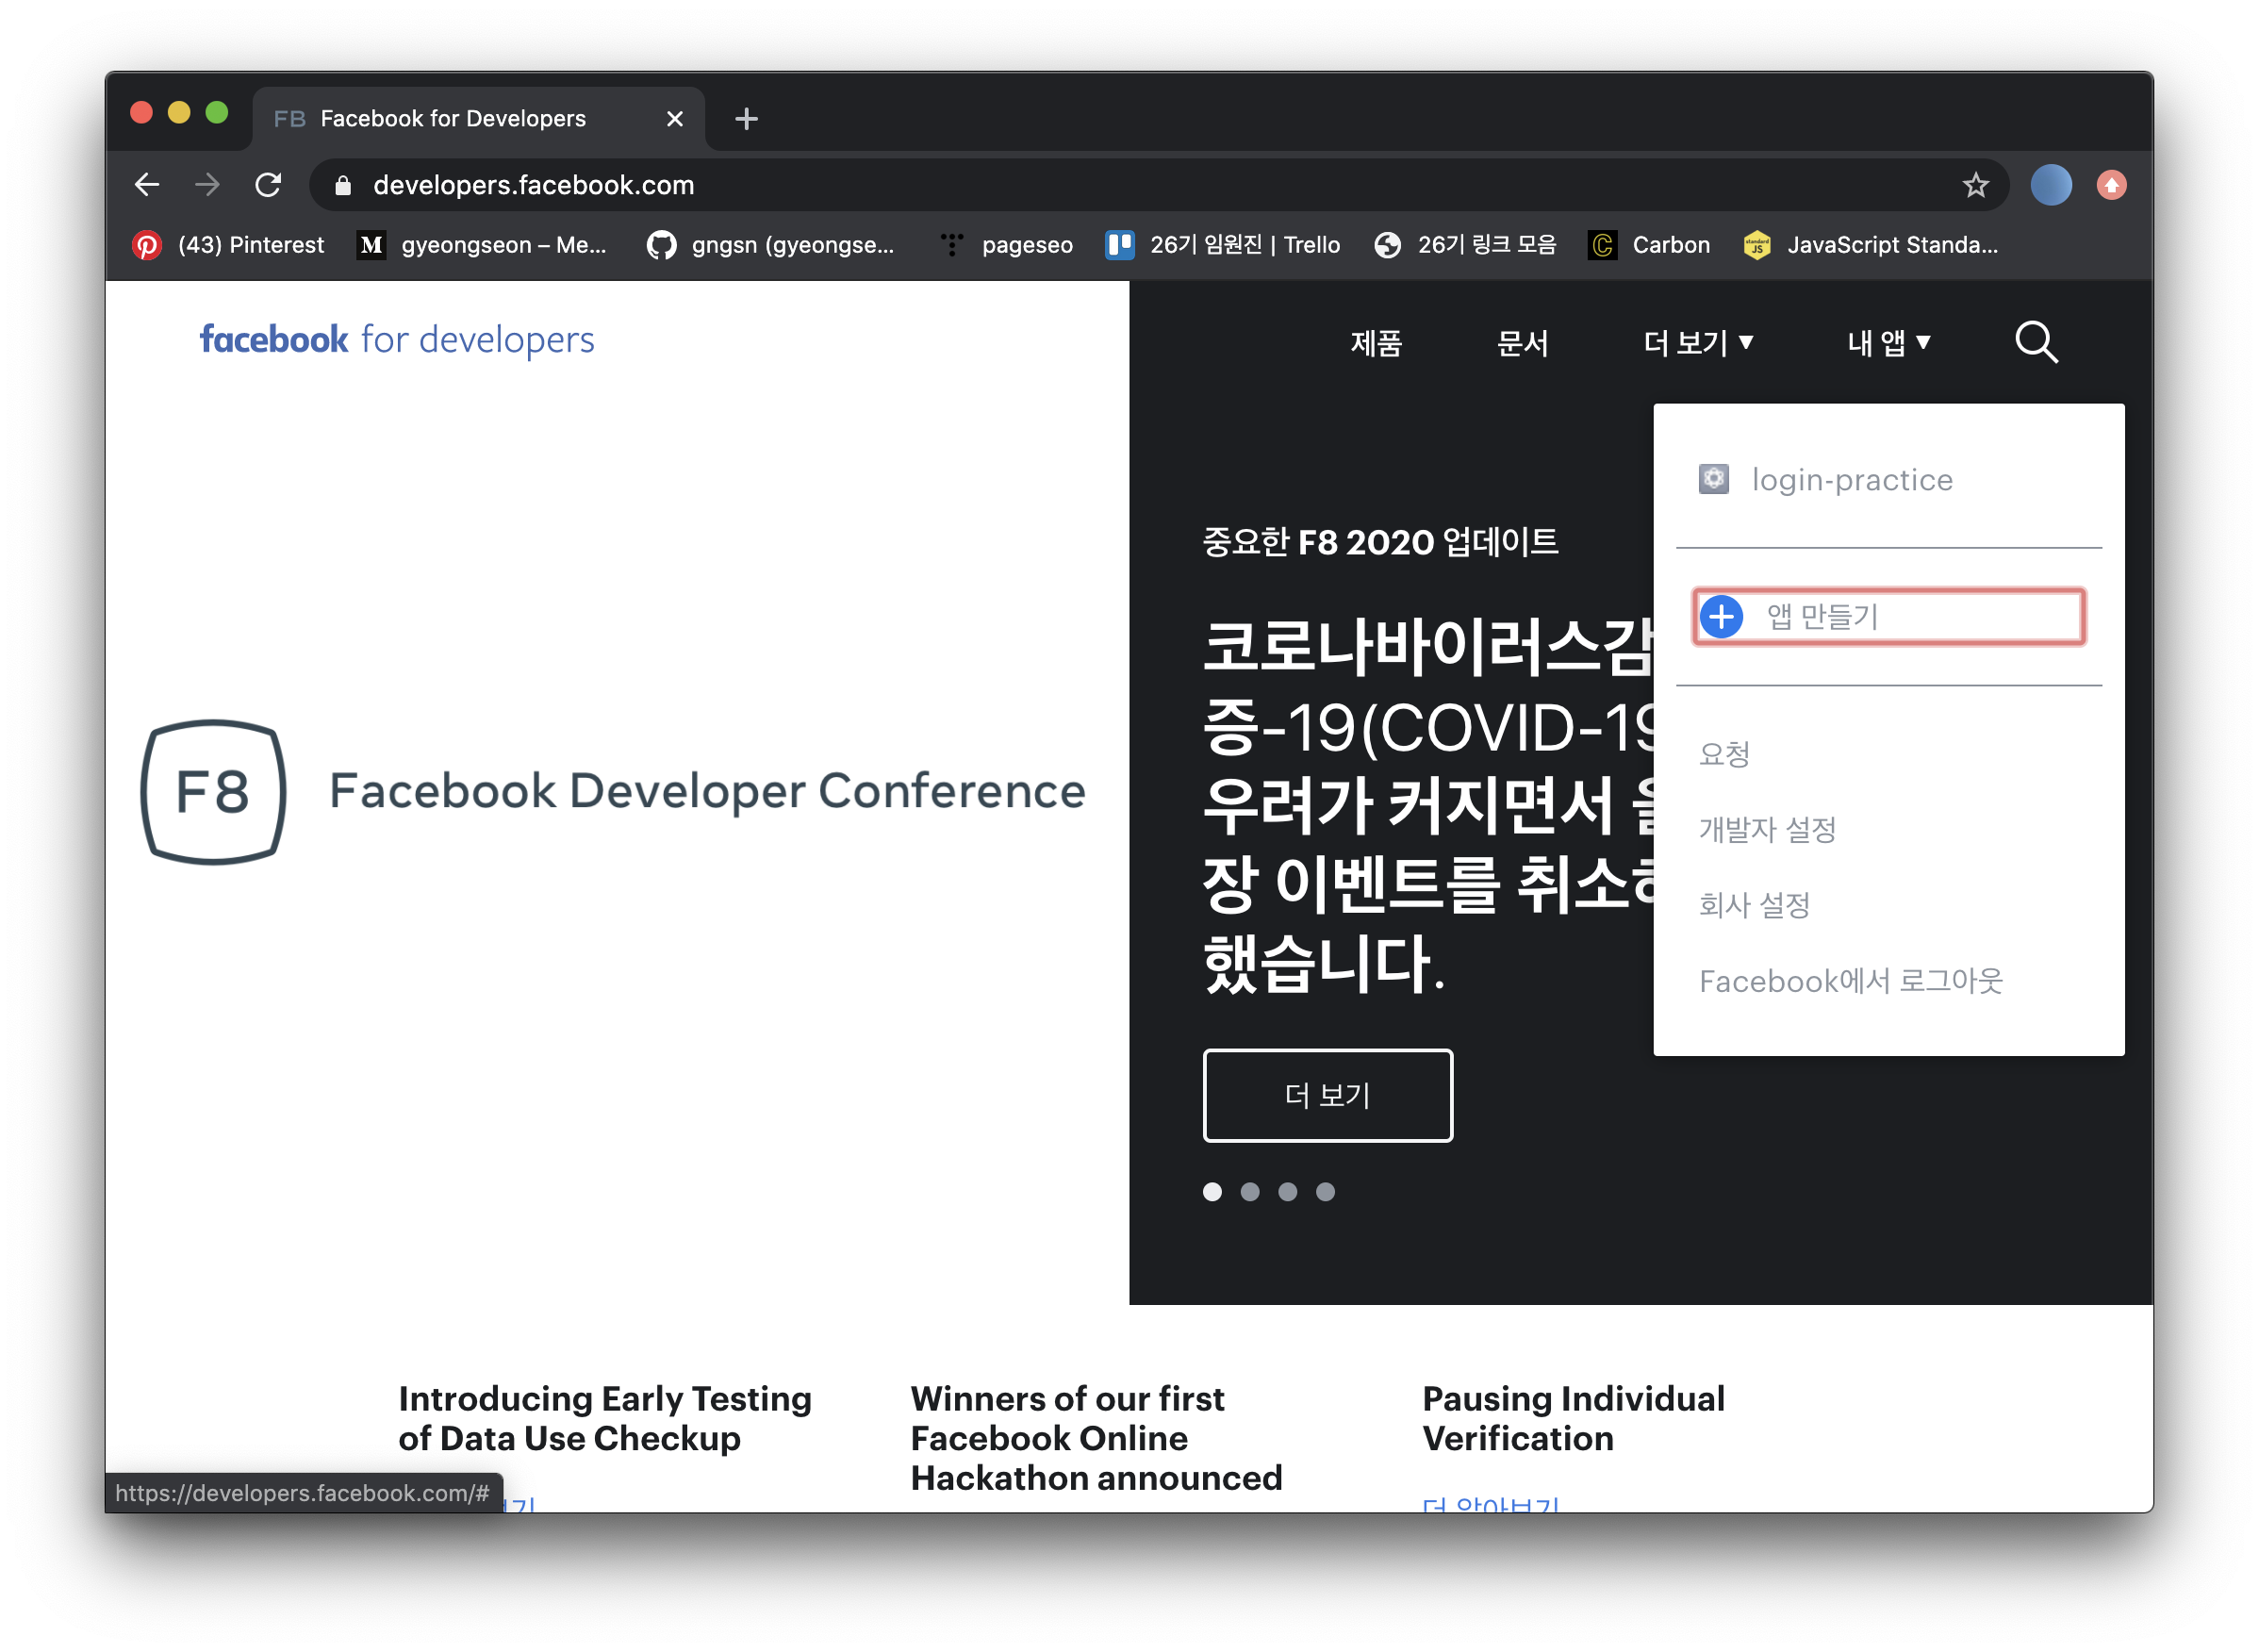The width and height of the screenshot is (2259, 1652).
Task: Open a new browser tab
Action: click(746, 119)
